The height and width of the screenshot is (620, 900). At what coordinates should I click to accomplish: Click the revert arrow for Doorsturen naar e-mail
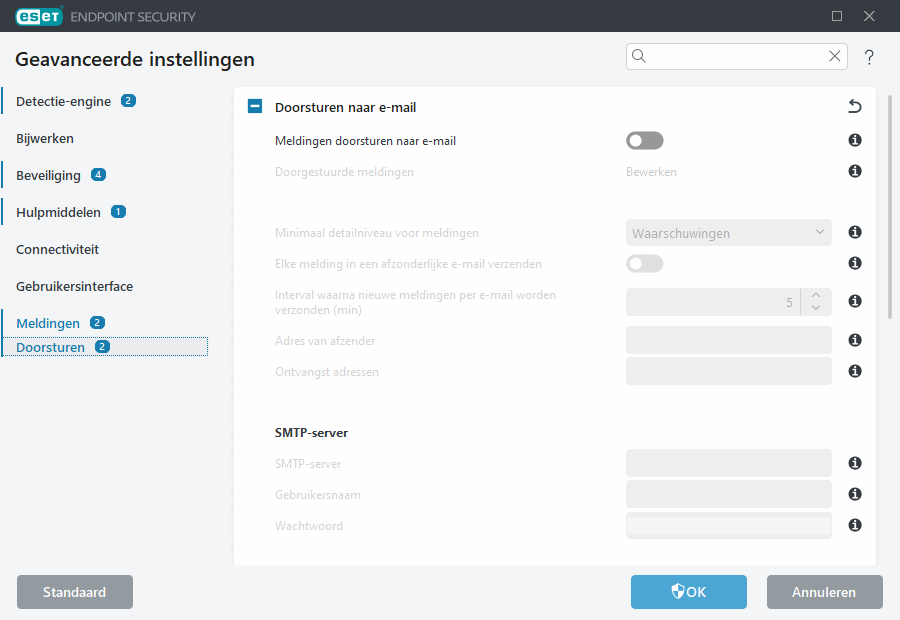(x=854, y=107)
